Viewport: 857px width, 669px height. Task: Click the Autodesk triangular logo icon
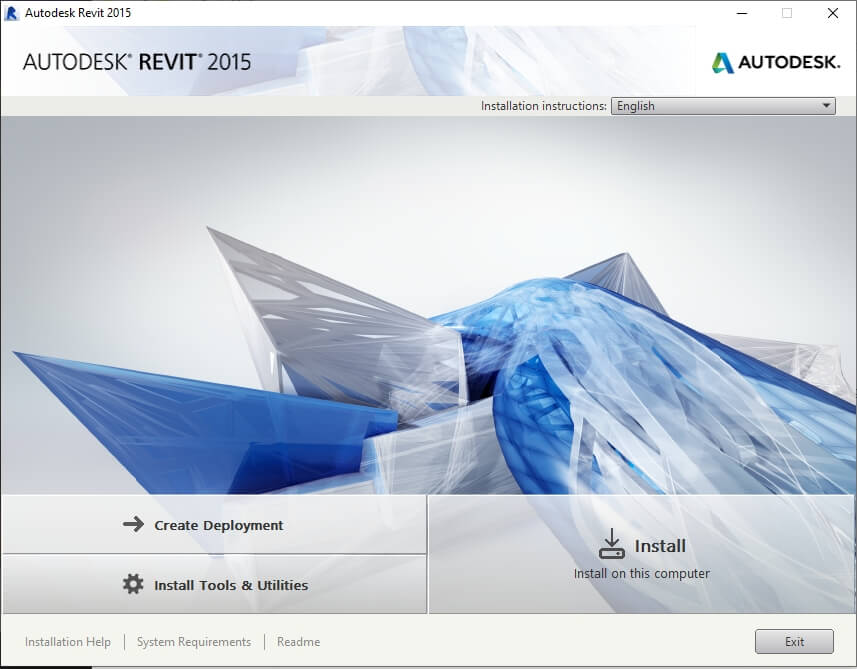[722, 63]
